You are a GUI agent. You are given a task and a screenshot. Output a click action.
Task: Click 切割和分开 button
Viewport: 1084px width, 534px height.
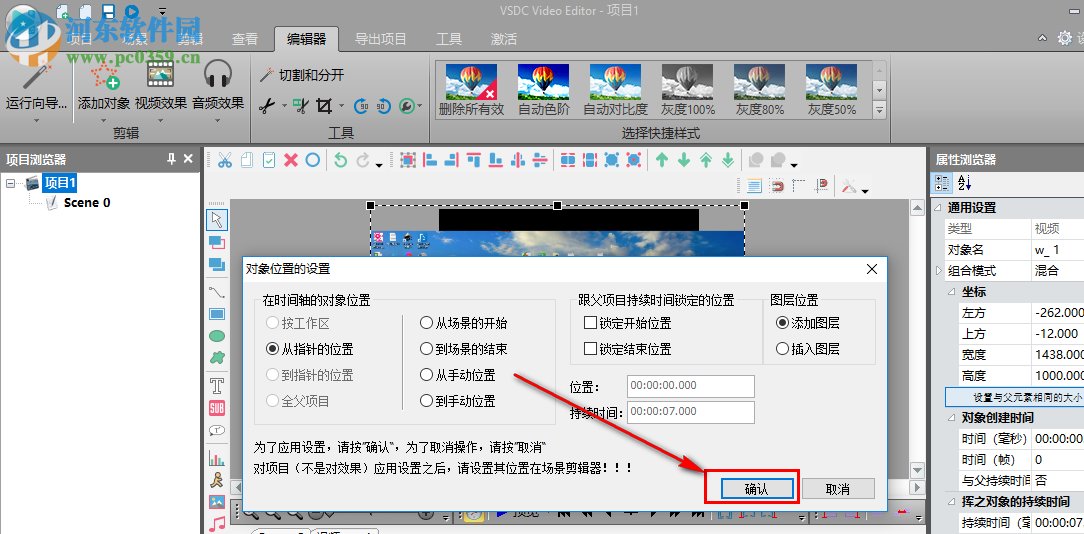click(x=302, y=75)
